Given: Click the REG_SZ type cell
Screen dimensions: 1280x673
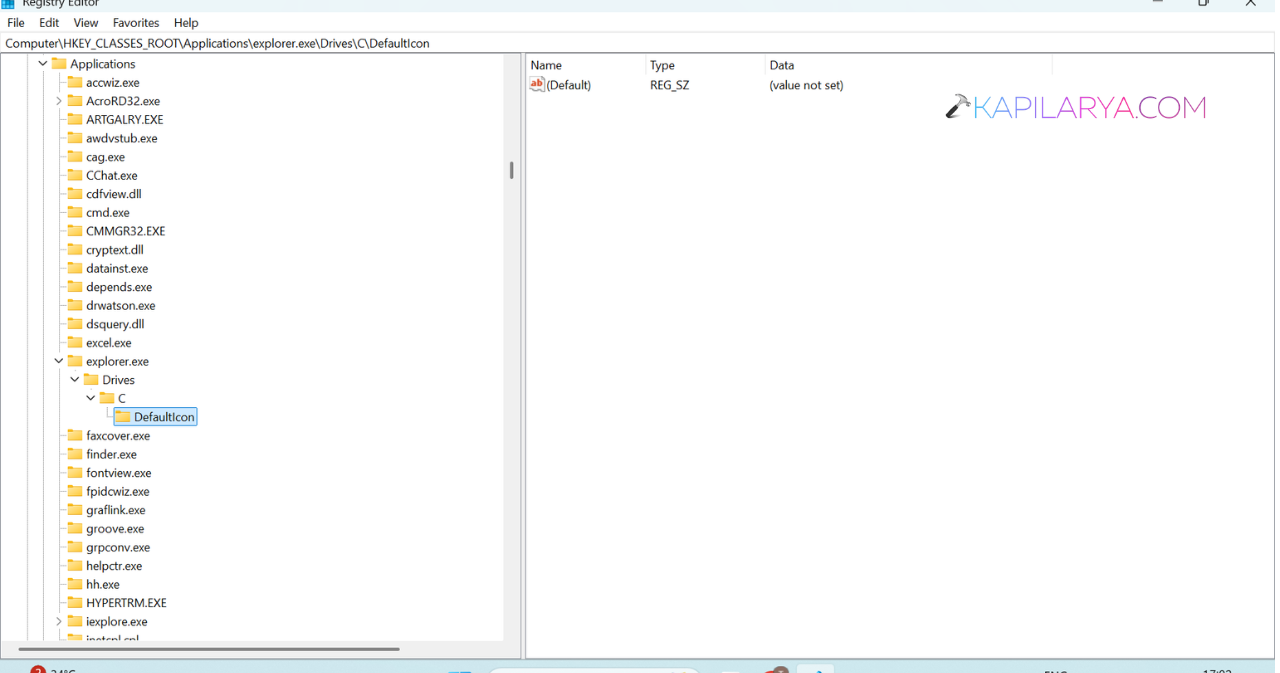Looking at the screenshot, I should click(x=669, y=85).
